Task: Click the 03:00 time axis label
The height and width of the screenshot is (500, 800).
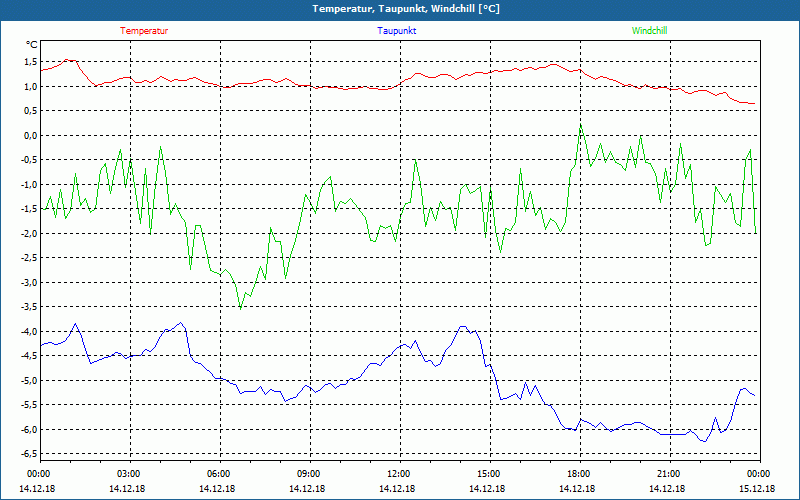Action: click(127, 474)
